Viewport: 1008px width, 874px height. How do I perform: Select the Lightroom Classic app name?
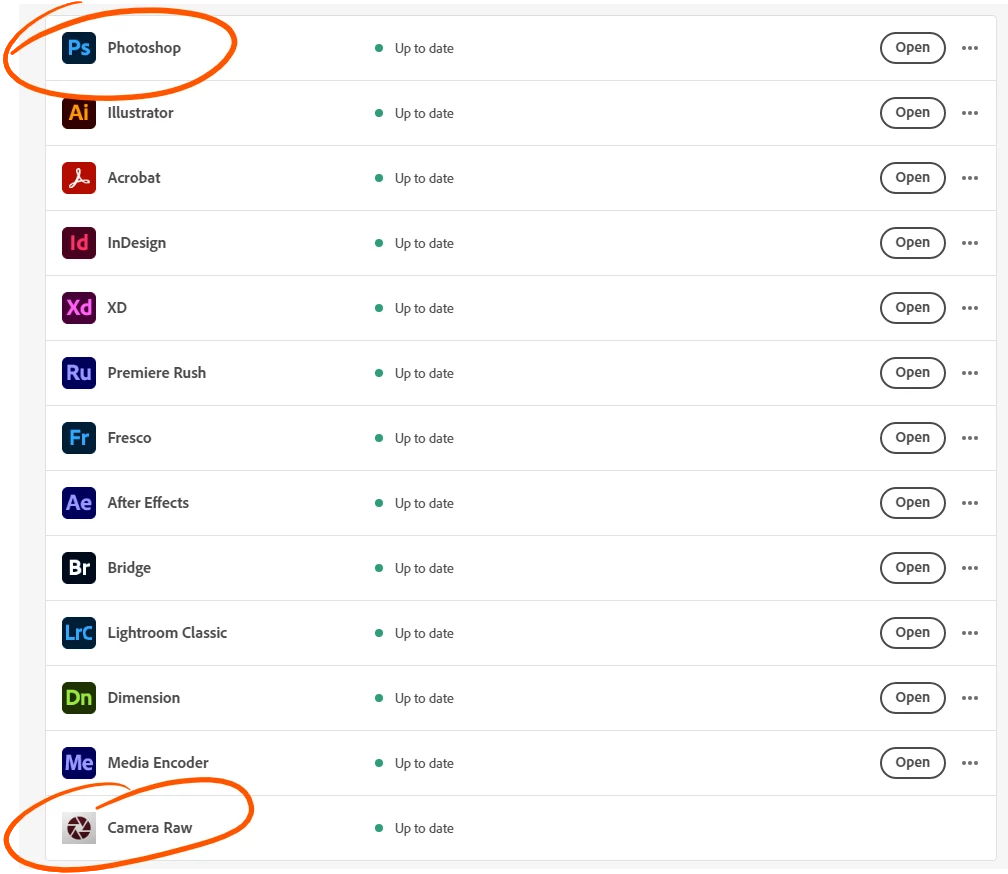click(x=167, y=633)
